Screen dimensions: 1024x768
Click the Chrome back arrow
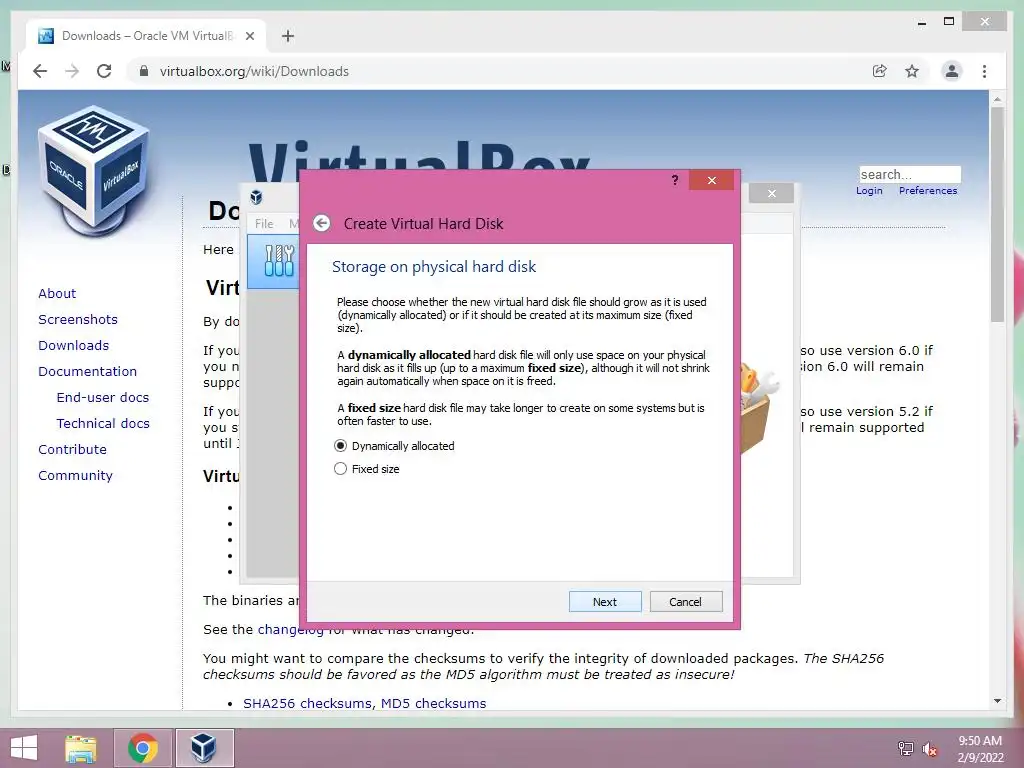coord(40,71)
